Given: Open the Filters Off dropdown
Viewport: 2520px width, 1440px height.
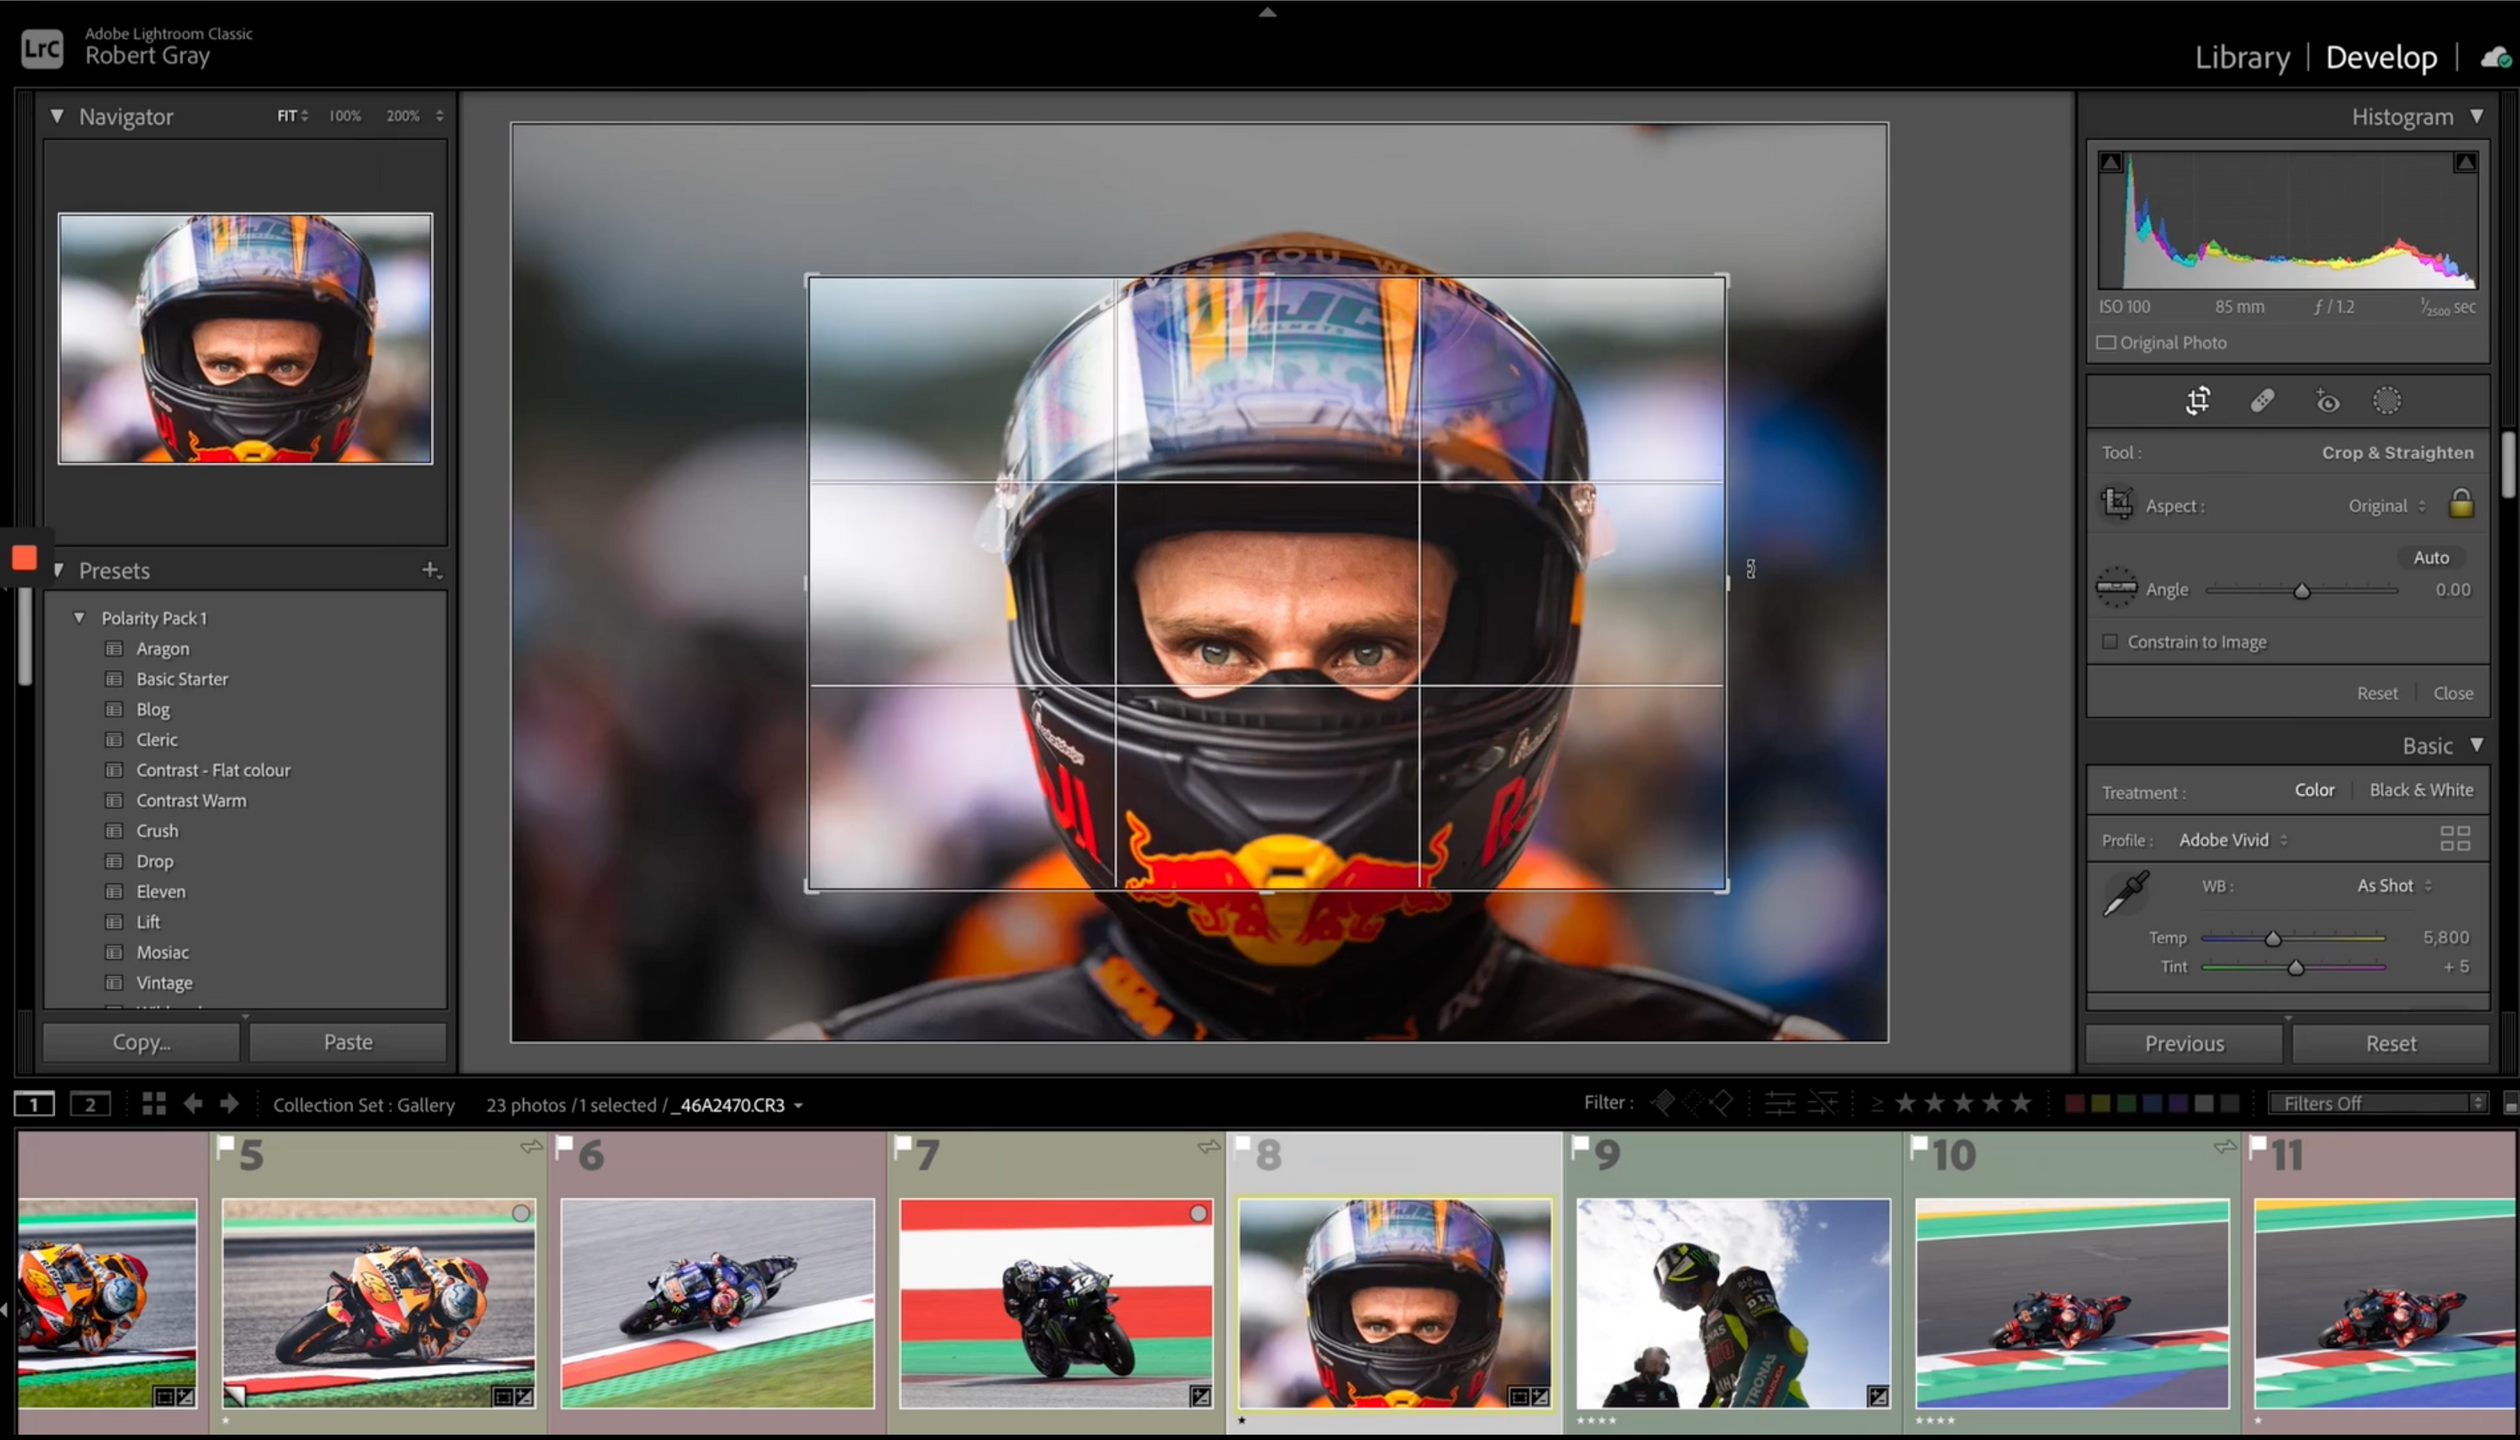Looking at the screenshot, I should click(2376, 1103).
